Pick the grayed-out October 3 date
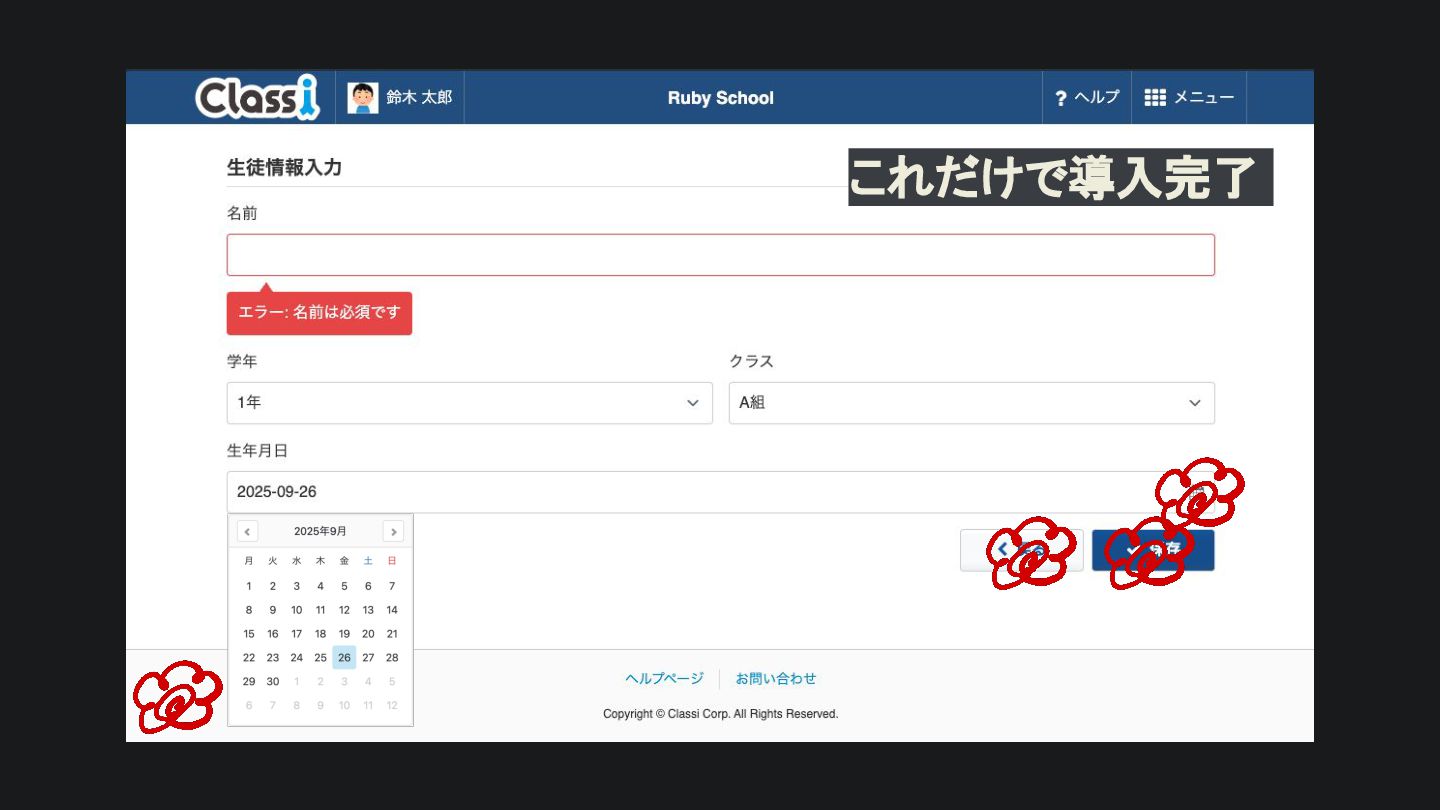The image size is (1440, 810). click(344, 682)
